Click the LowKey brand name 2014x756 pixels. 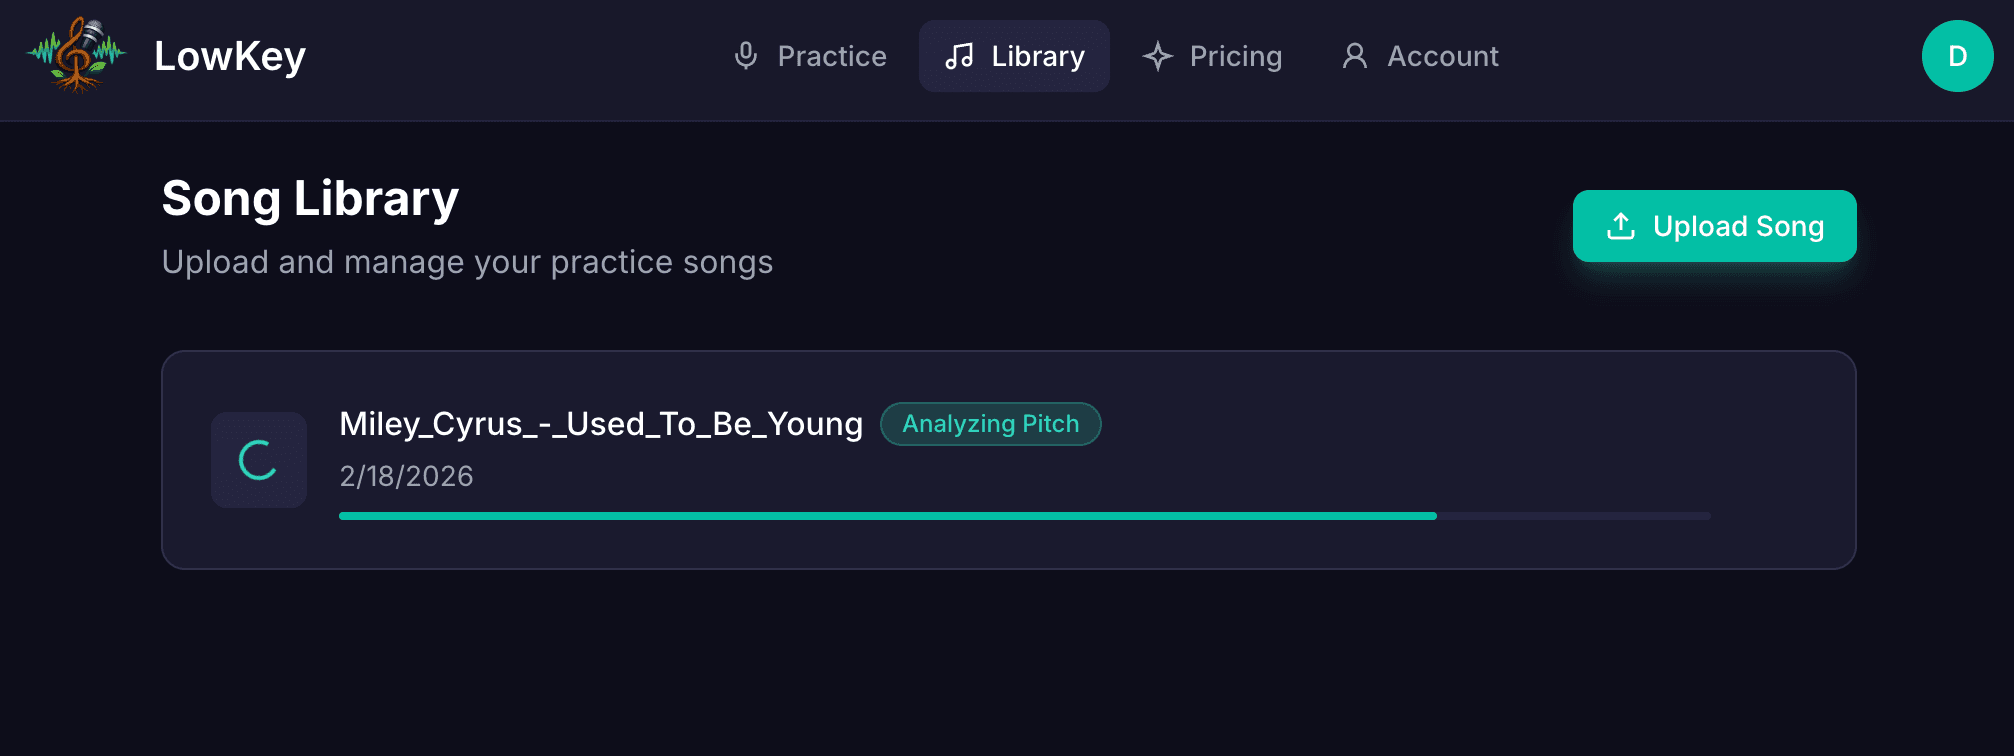coord(230,56)
